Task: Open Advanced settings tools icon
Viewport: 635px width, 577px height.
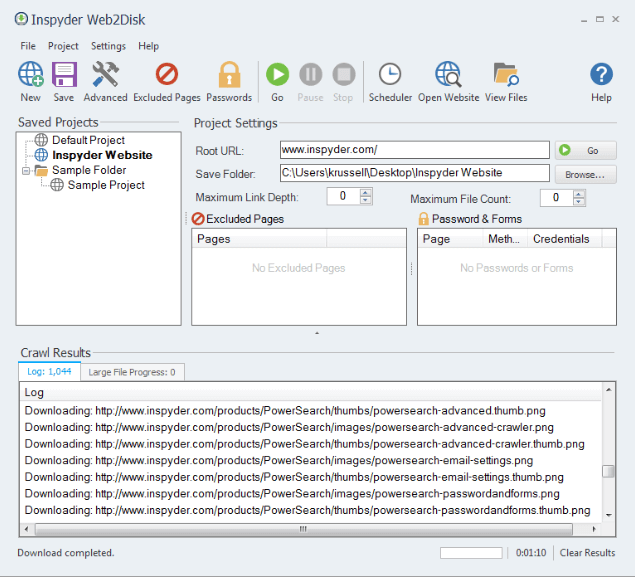Action: point(105,75)
